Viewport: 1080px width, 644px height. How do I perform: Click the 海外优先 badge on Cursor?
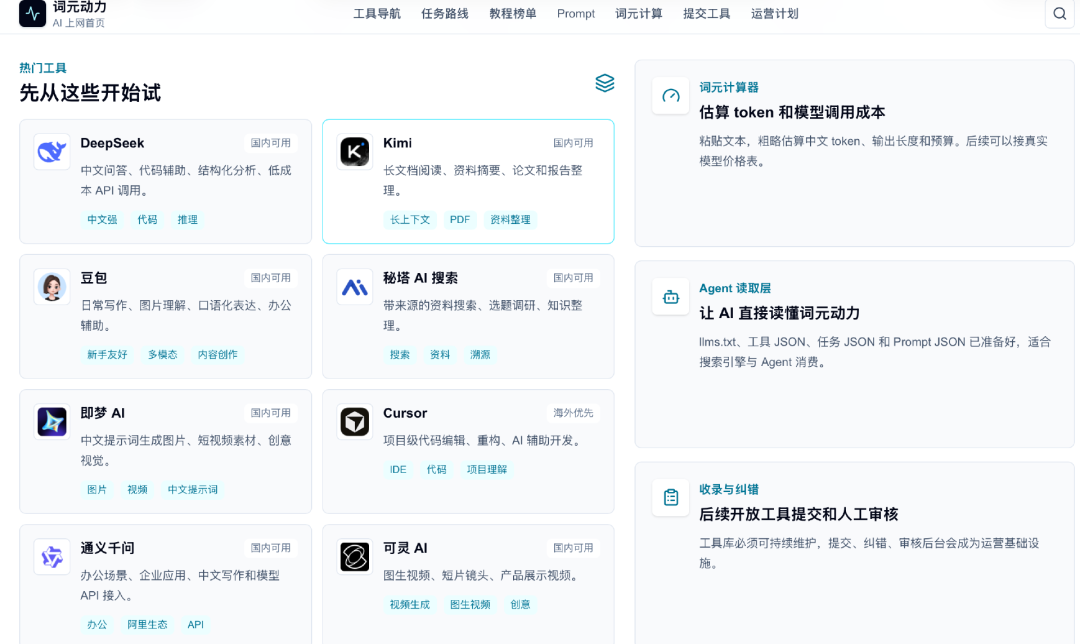click(573, 413)
